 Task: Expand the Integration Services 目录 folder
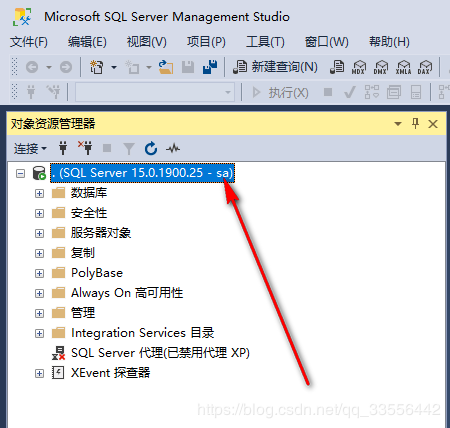pyautogui.click(x=39, y=333)
